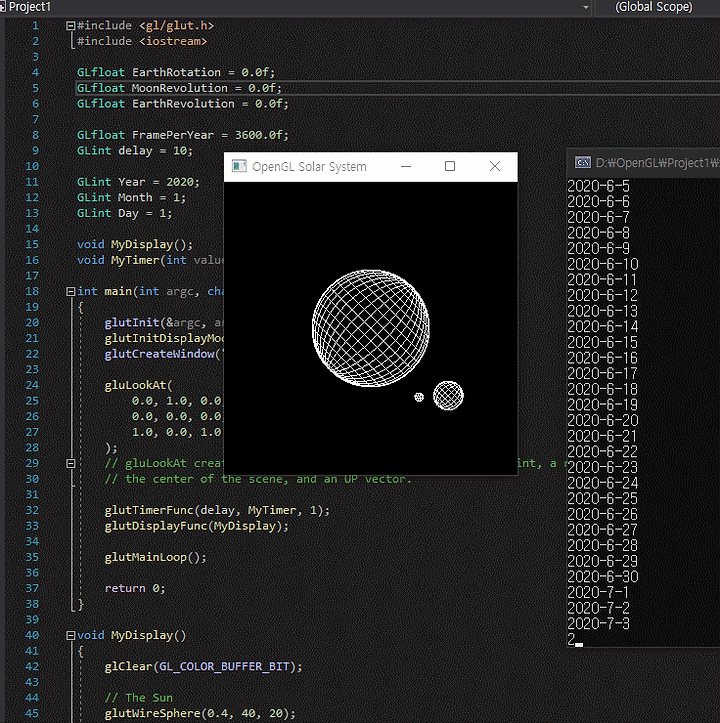This screenshot has height=723, width=720.
Task: Click 'Year = 2020' on line 11
Action: click(158, 182)
